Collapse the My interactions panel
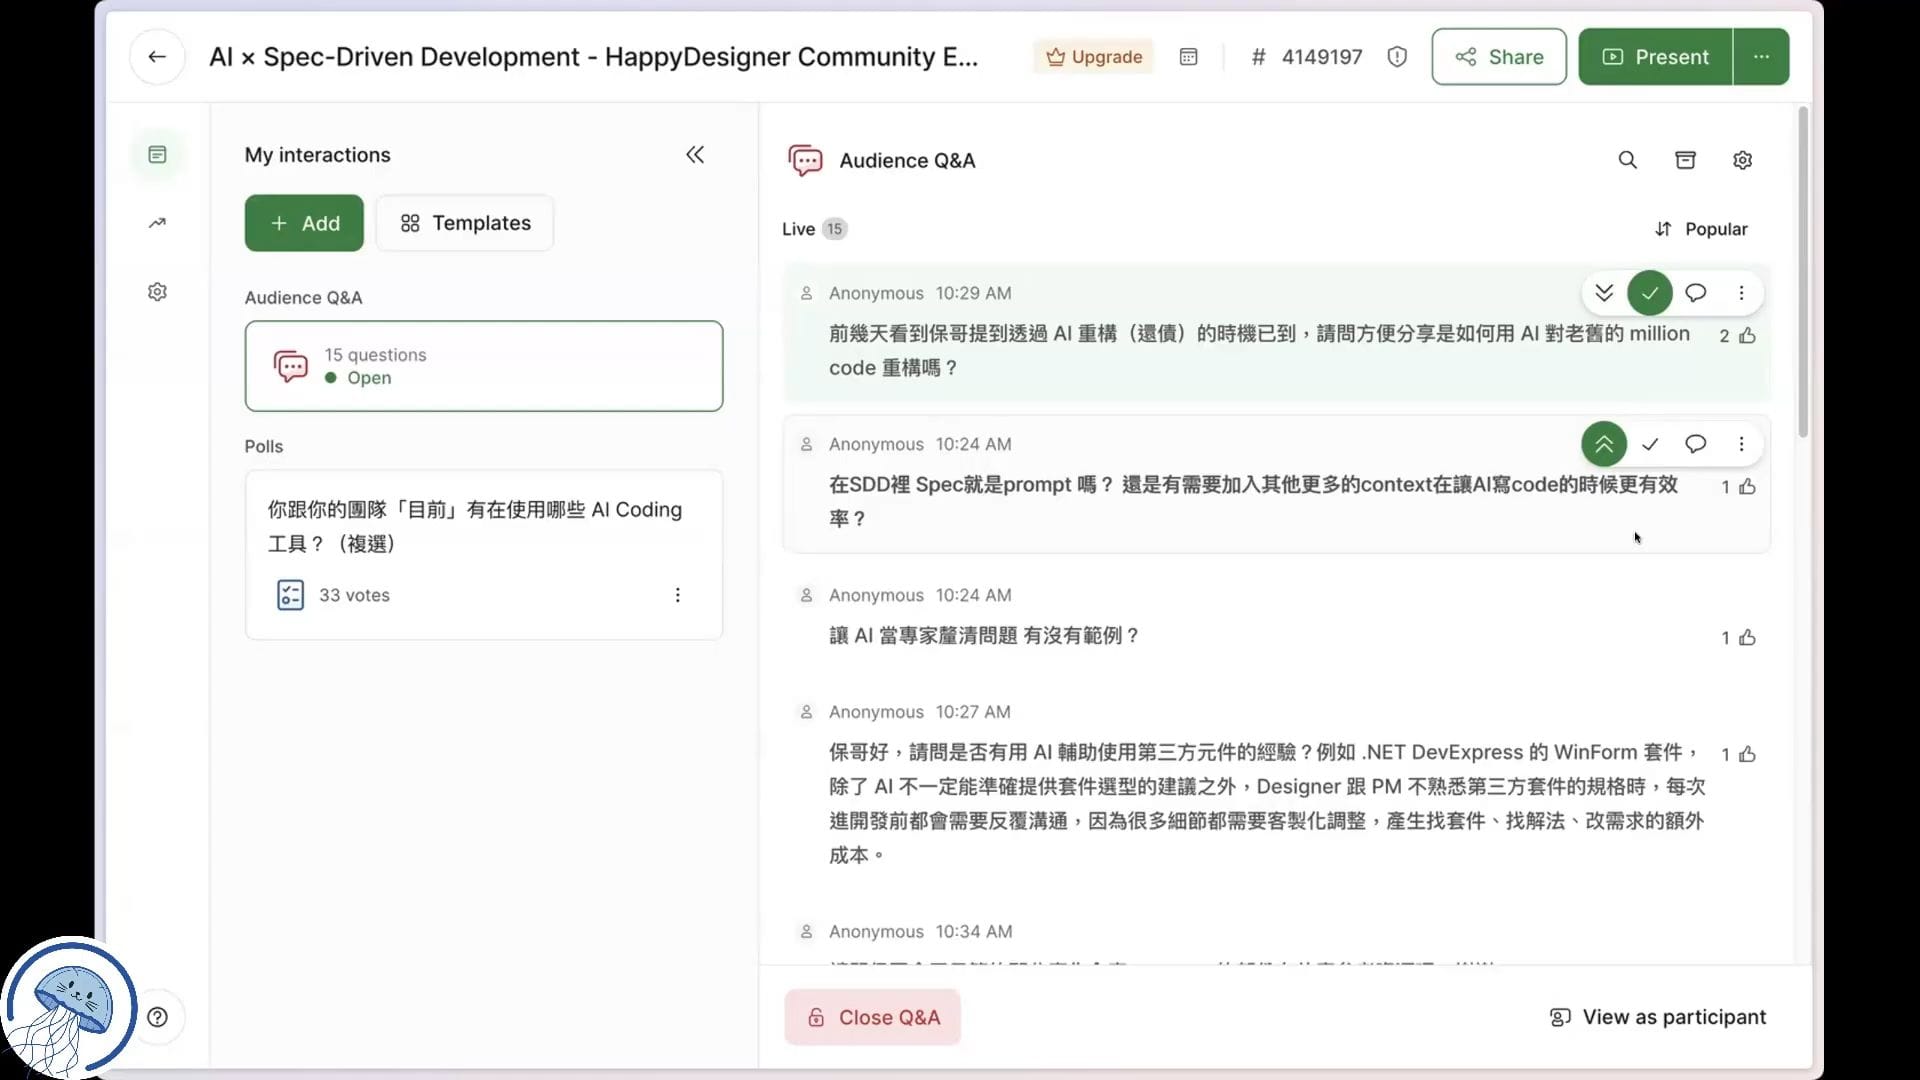Viewport: 1920px width, 1080px height. point(695,155)
